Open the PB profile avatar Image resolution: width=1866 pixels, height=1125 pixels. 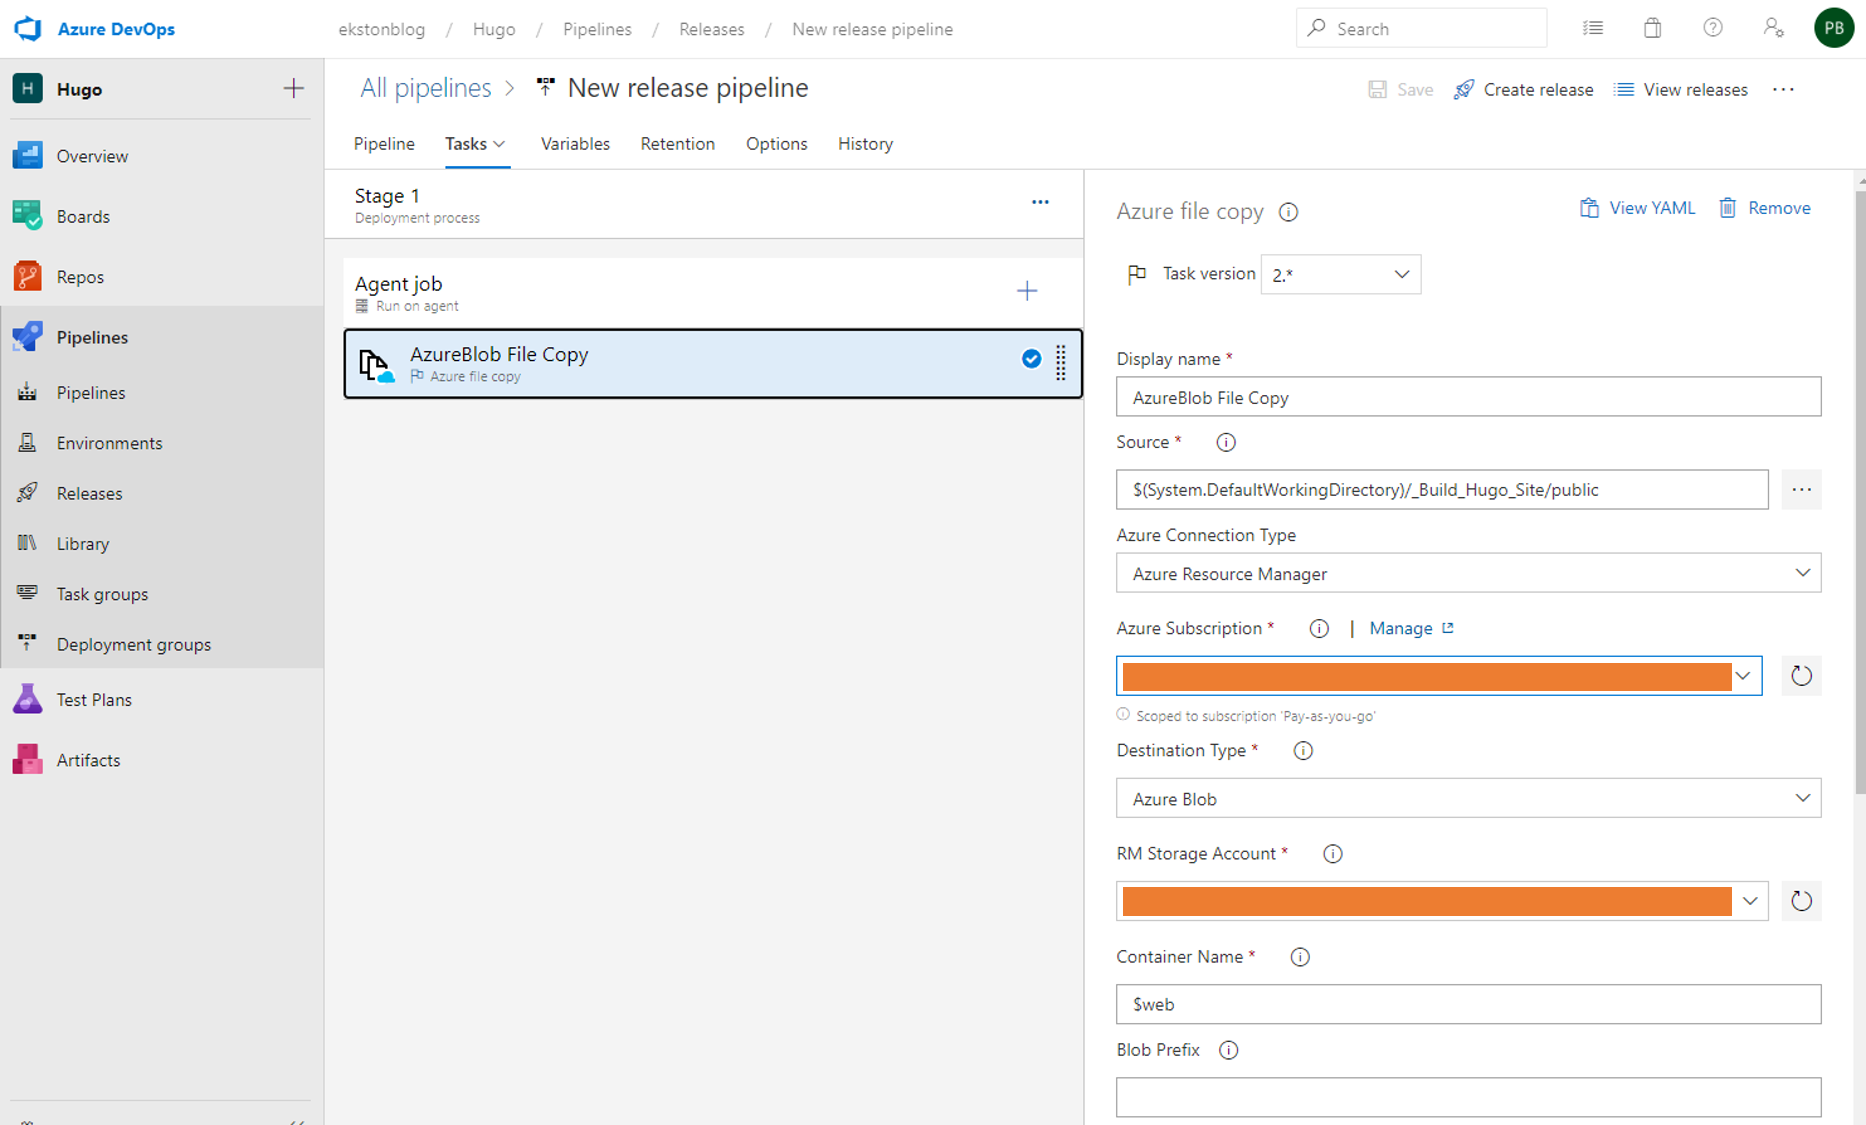click(1834, 28)
